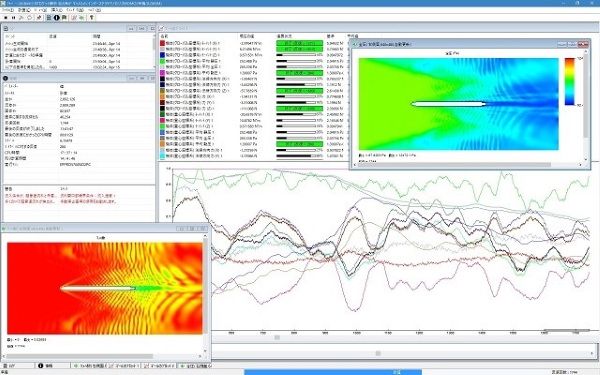Insert a preview with the green toolbar icon
Viewport: 600px width, 375px height.
point(82,18)
